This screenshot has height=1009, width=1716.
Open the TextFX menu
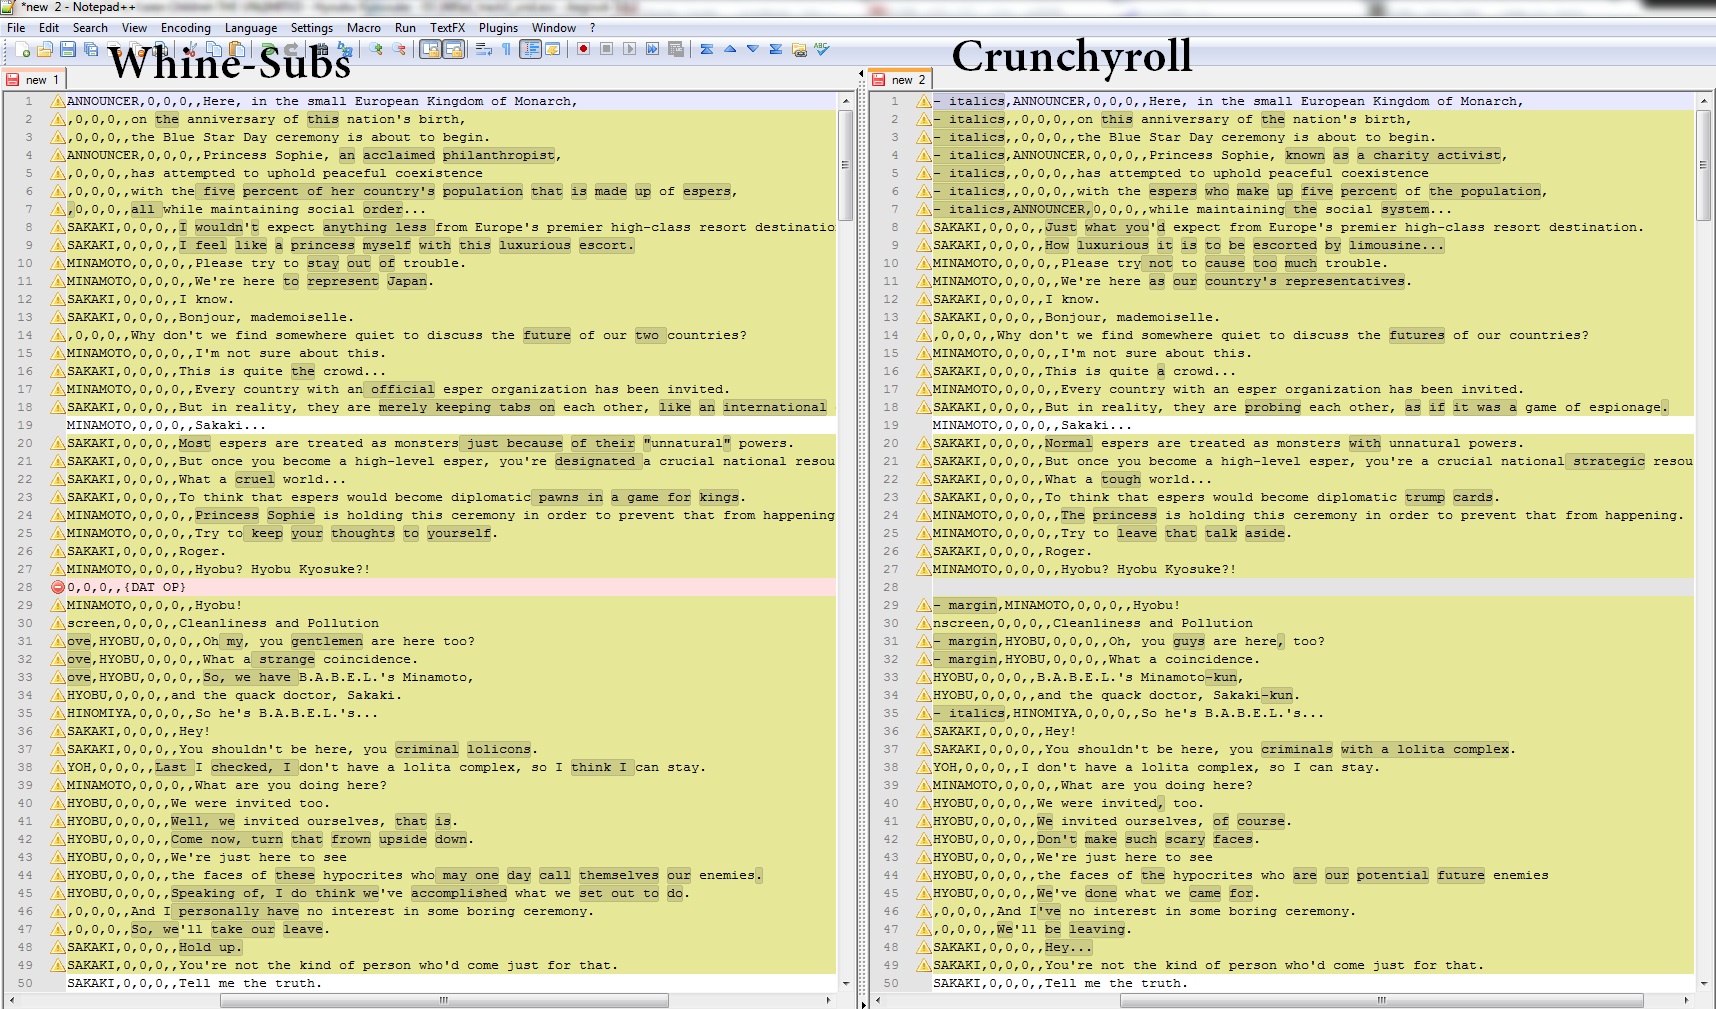tap(448, 28)
